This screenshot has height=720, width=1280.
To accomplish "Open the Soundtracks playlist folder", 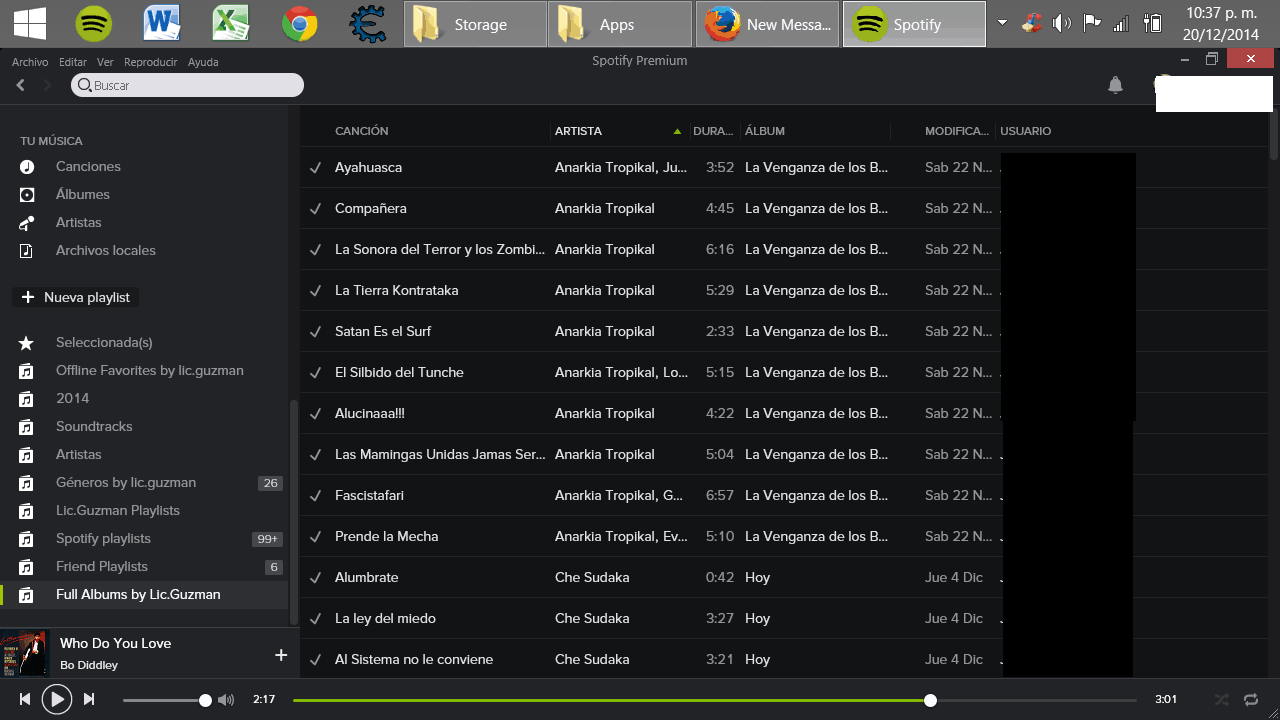I will coord(94,427).
